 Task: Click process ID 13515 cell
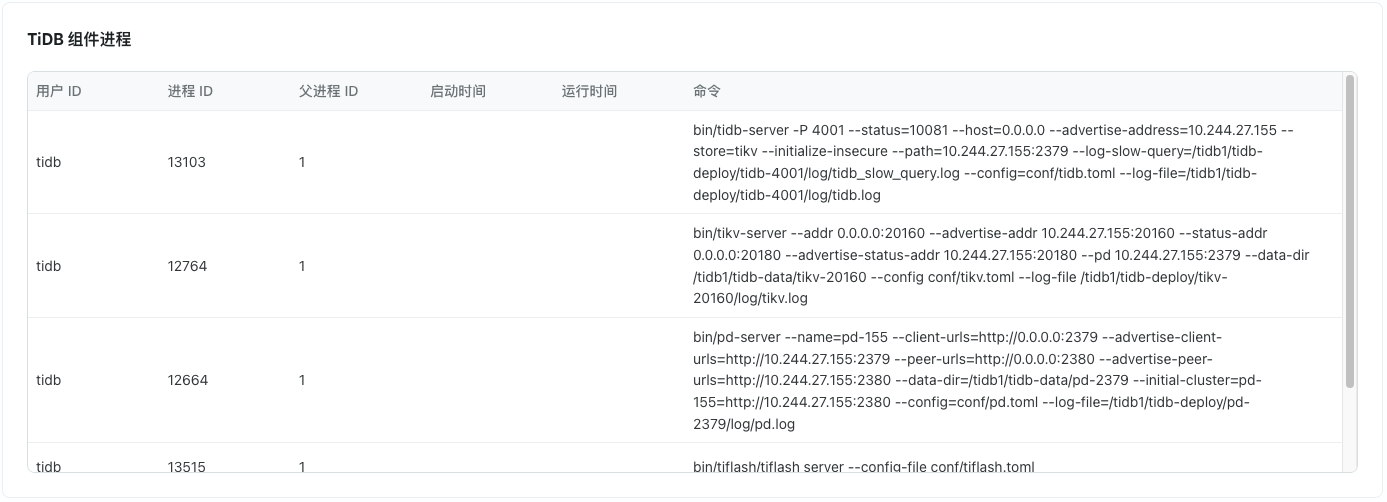click(x=187, y=466)
